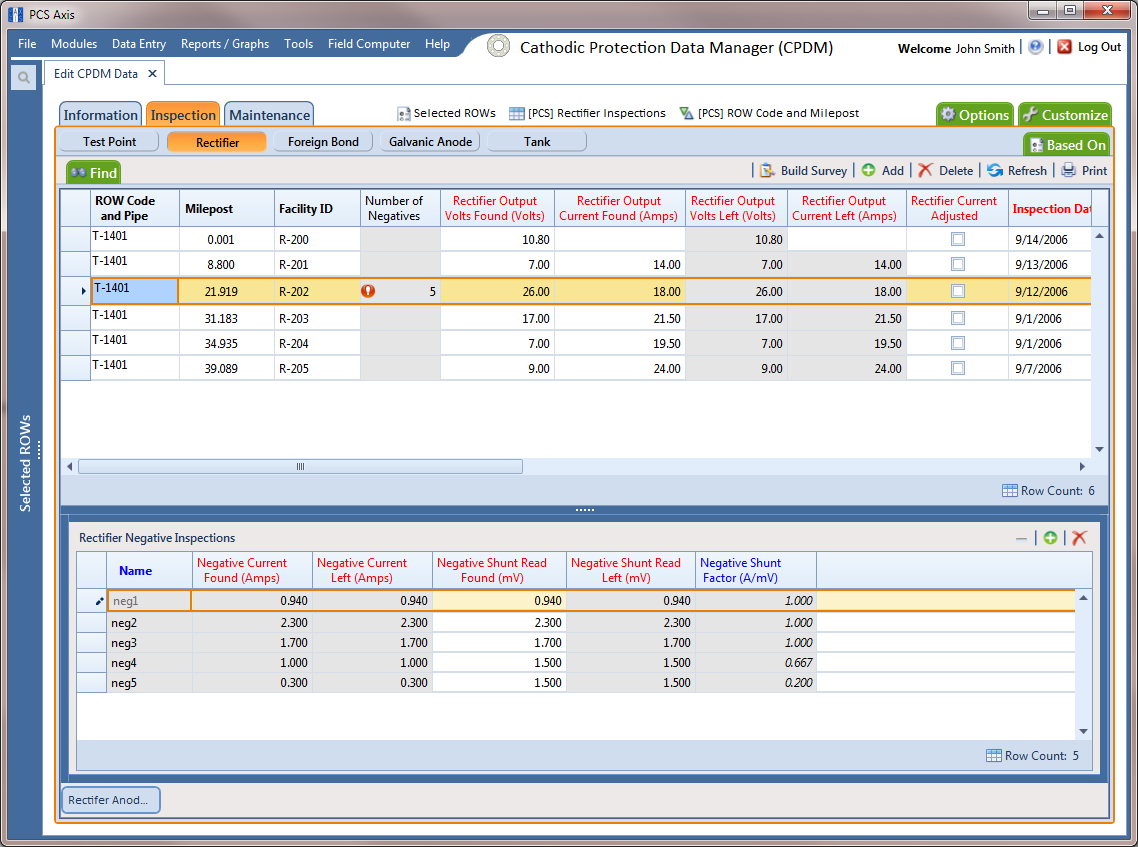
Task: Click the upper grid horizontal scrollbar thumb
Action: click(300, 467)
